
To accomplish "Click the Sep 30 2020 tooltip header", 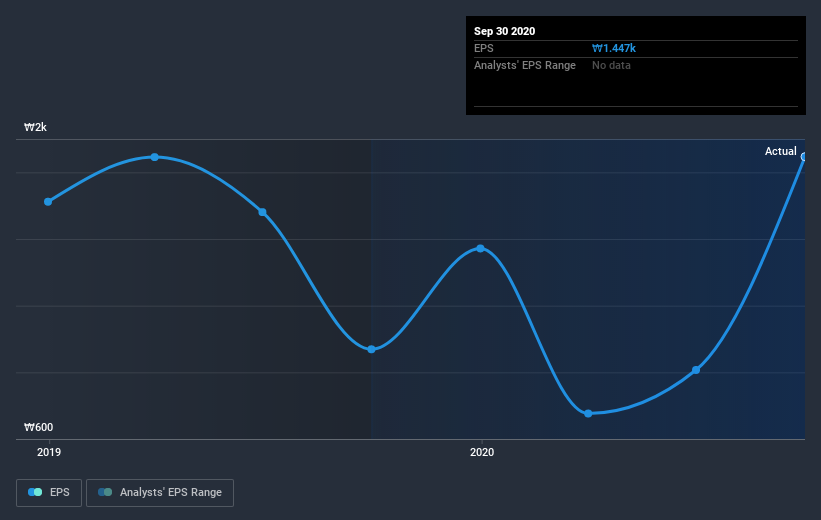I will pyautogui.click(x=505, y=31).
